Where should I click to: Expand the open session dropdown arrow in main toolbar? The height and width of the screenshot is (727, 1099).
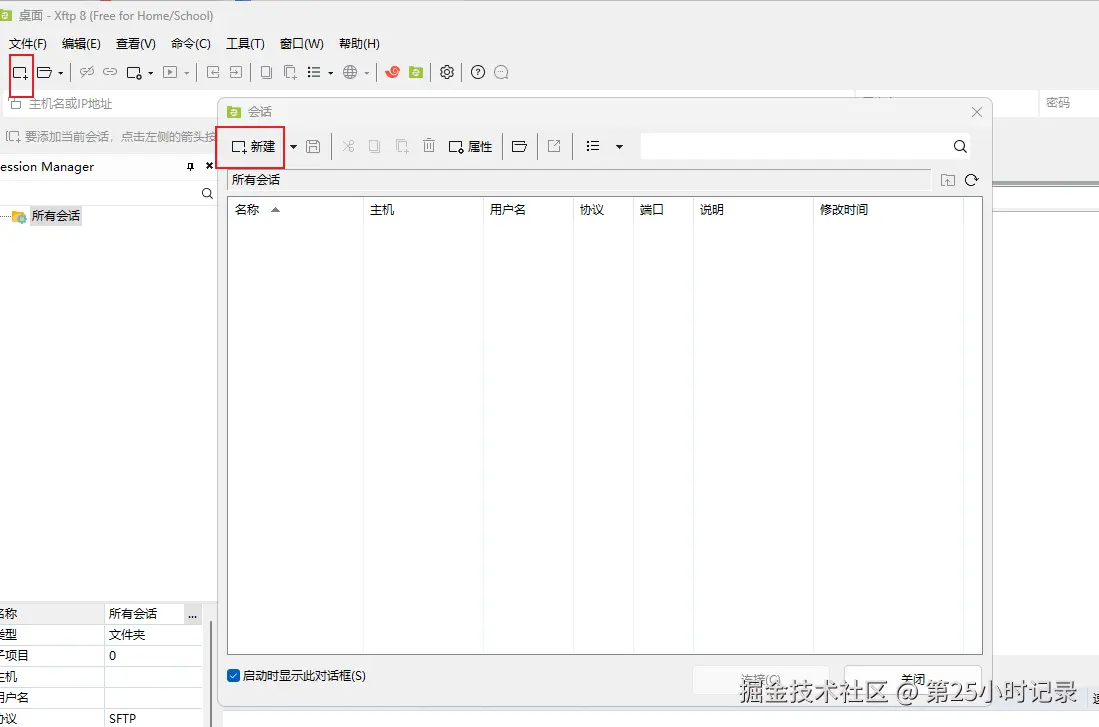(x=61, y=73)
